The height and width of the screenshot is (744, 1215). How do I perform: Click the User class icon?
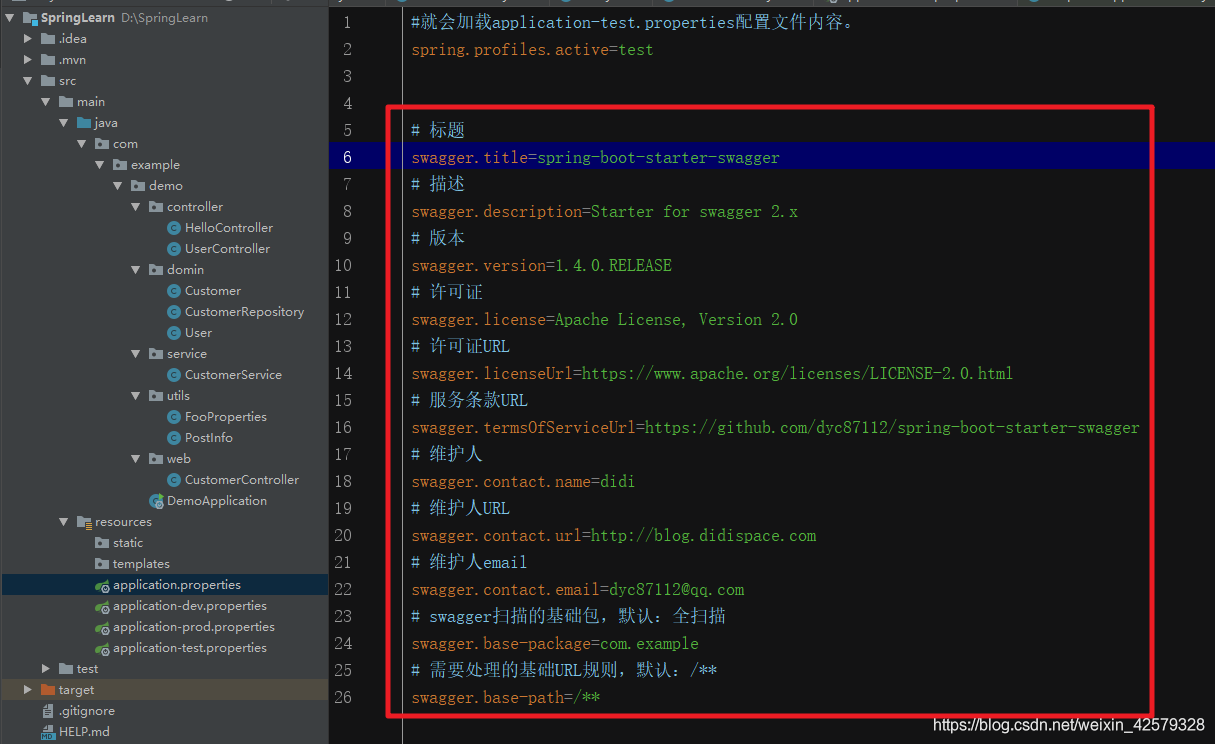[174, 333]
